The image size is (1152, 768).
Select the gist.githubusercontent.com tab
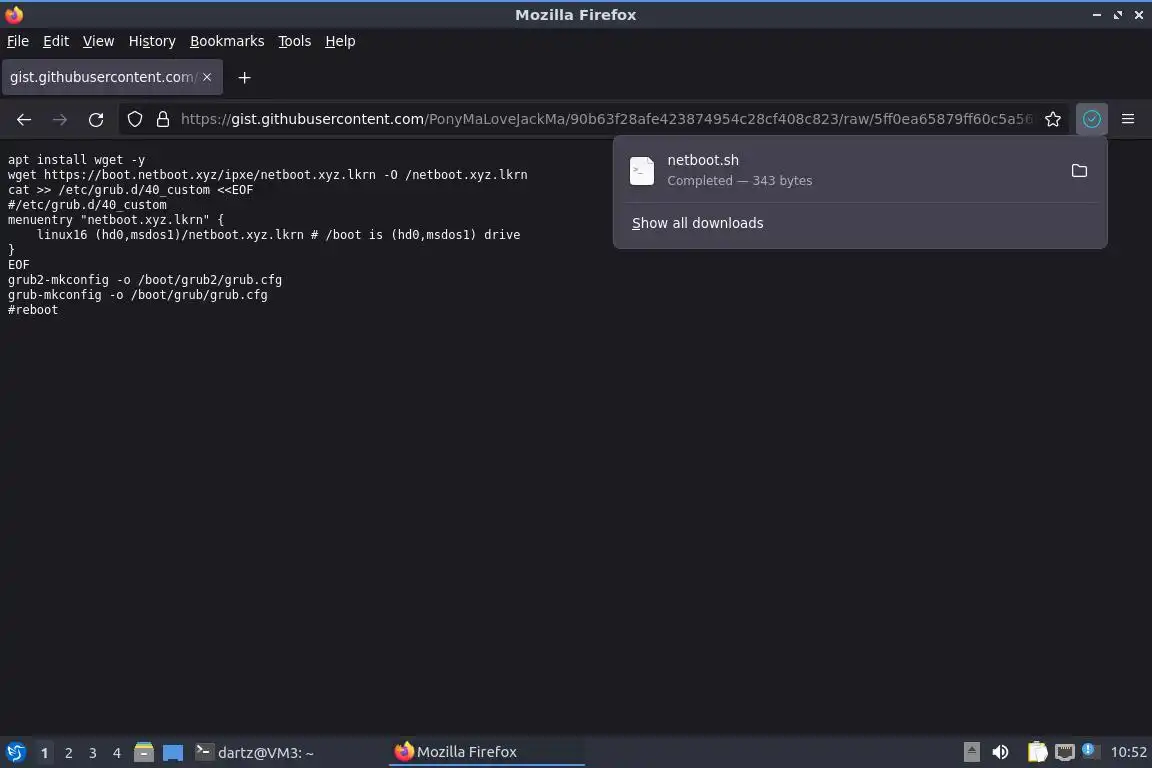coord(103,77)
